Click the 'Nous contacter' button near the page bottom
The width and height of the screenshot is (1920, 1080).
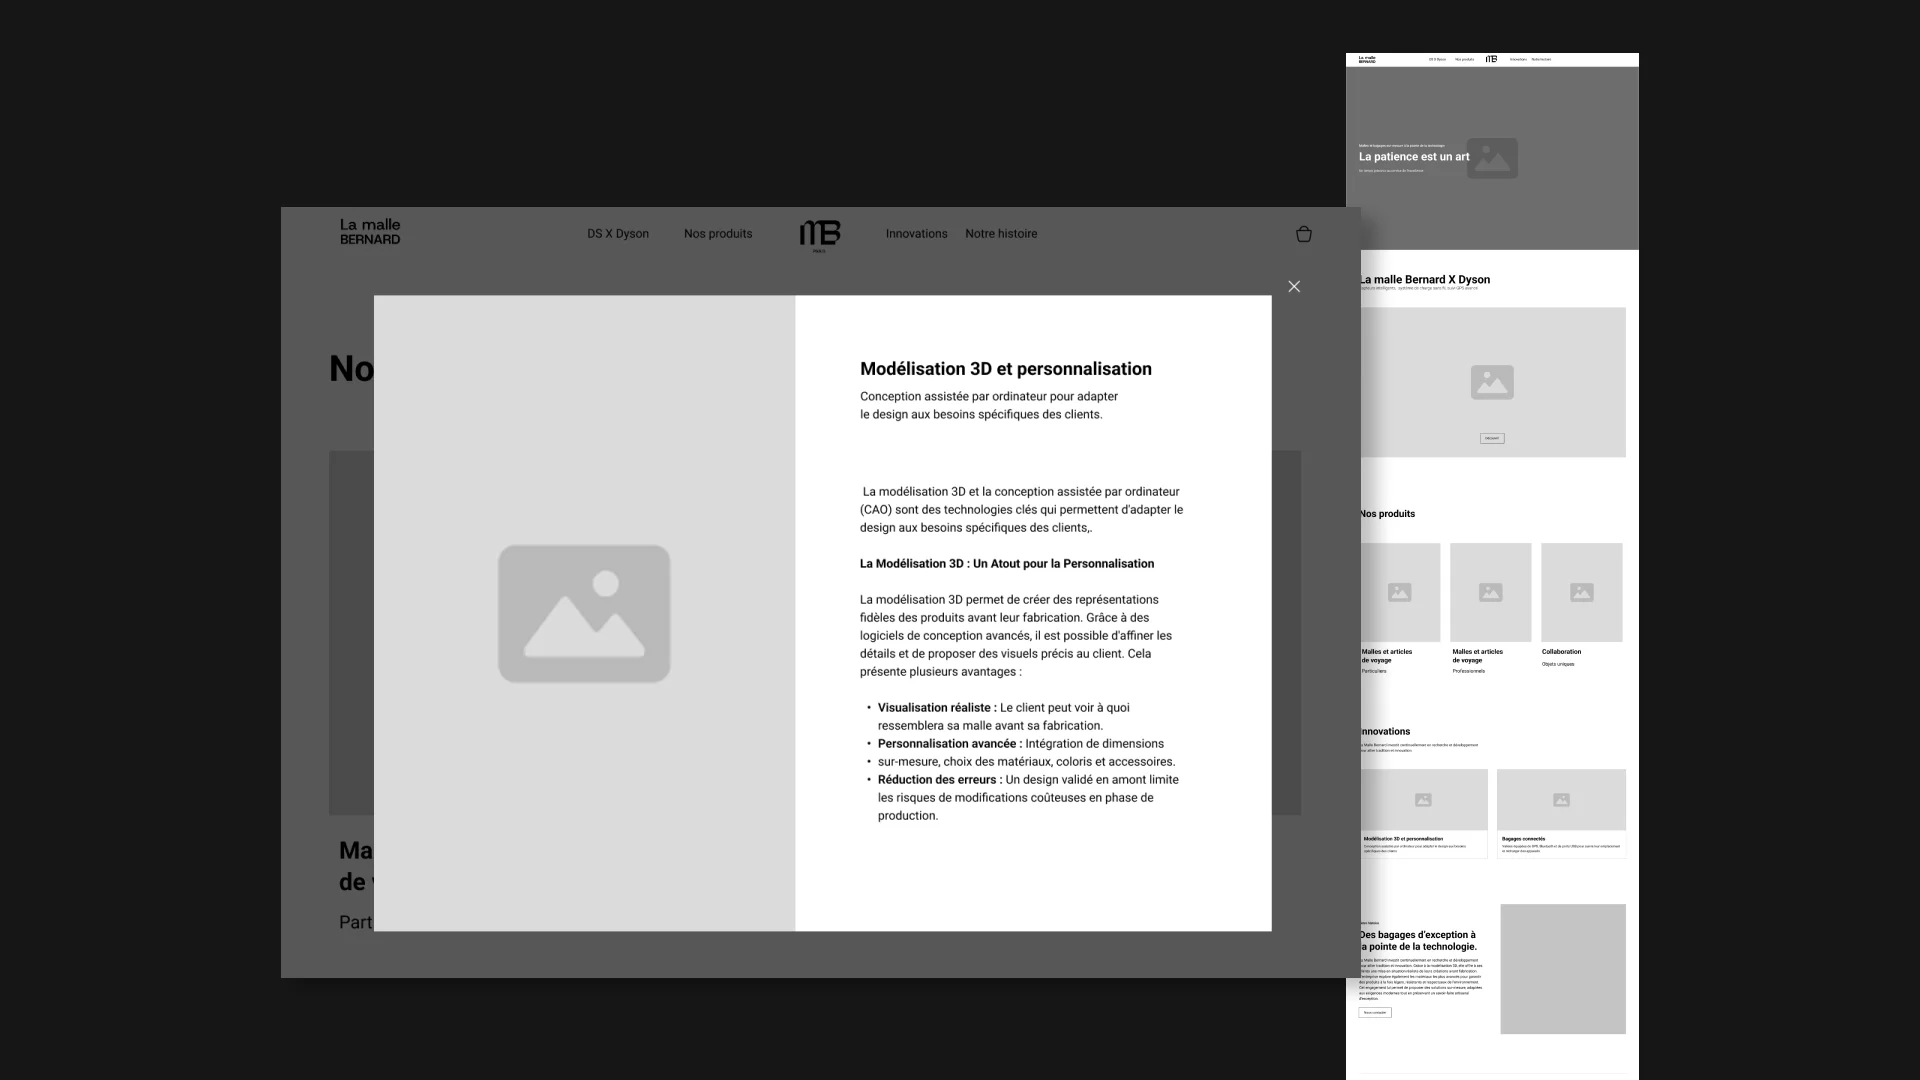click(1374, 1012)
